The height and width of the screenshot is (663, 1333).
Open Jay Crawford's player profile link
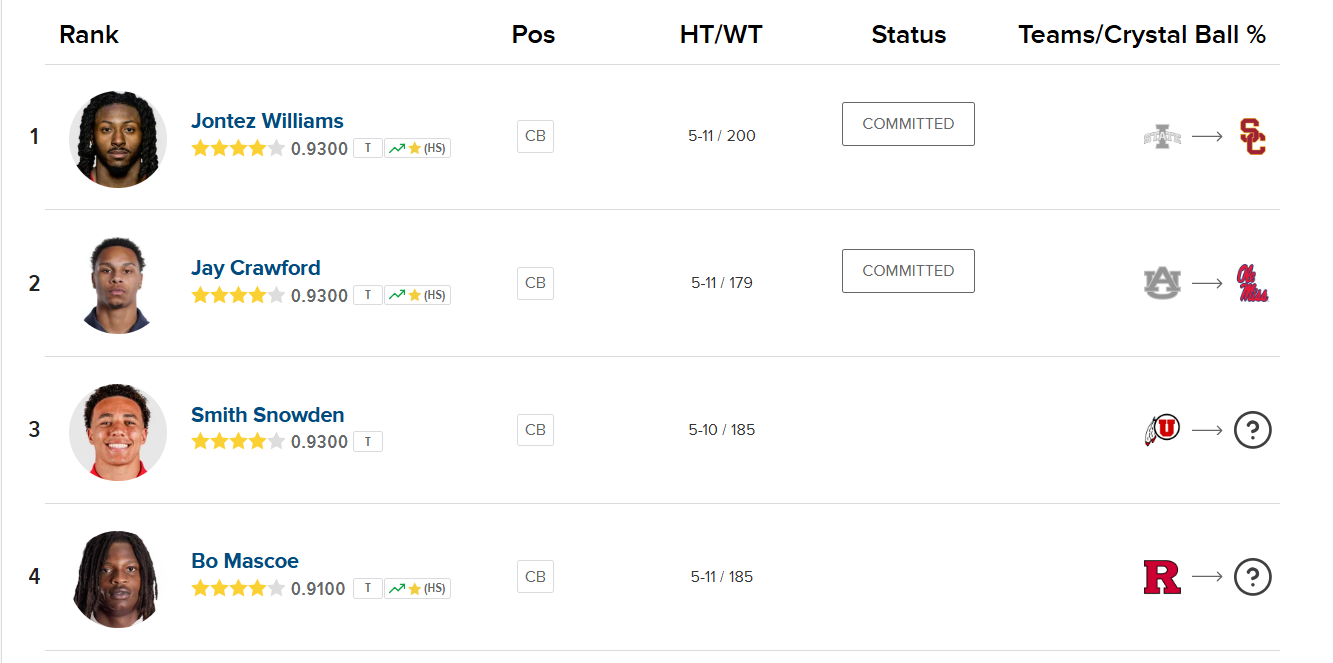[256, 268]
